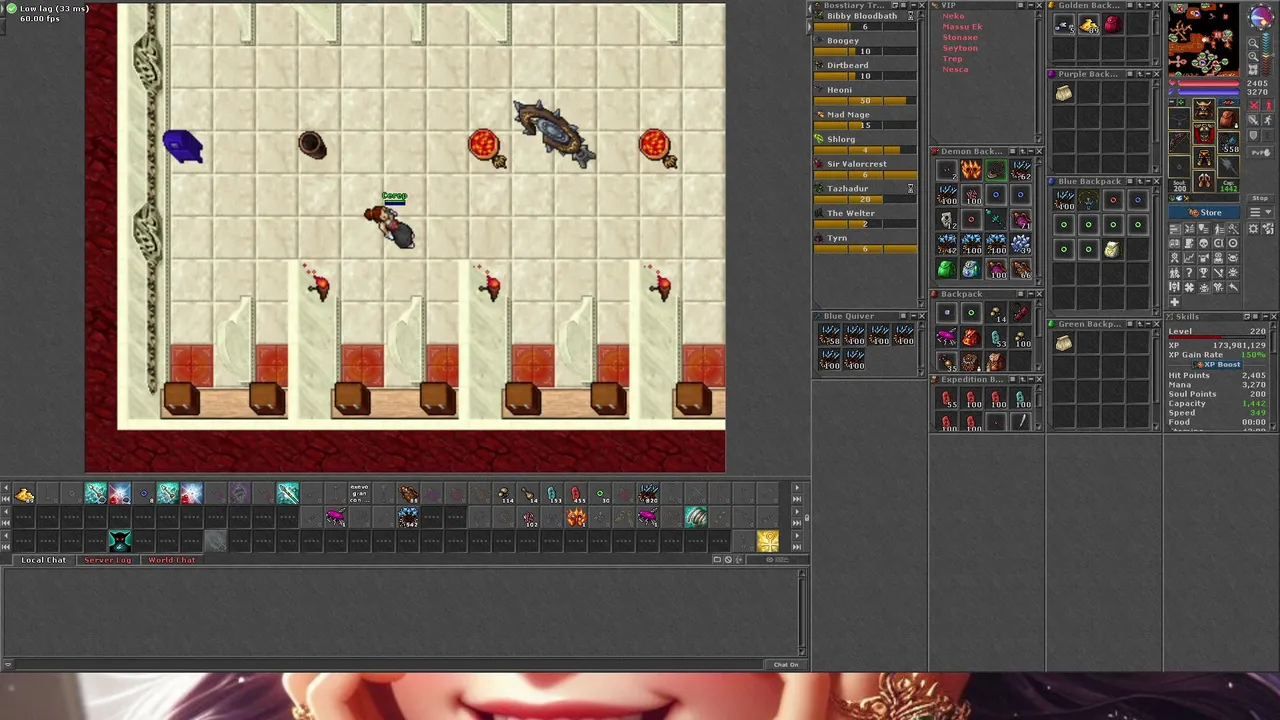Open settings gear icon beside widget grid

1253,228
